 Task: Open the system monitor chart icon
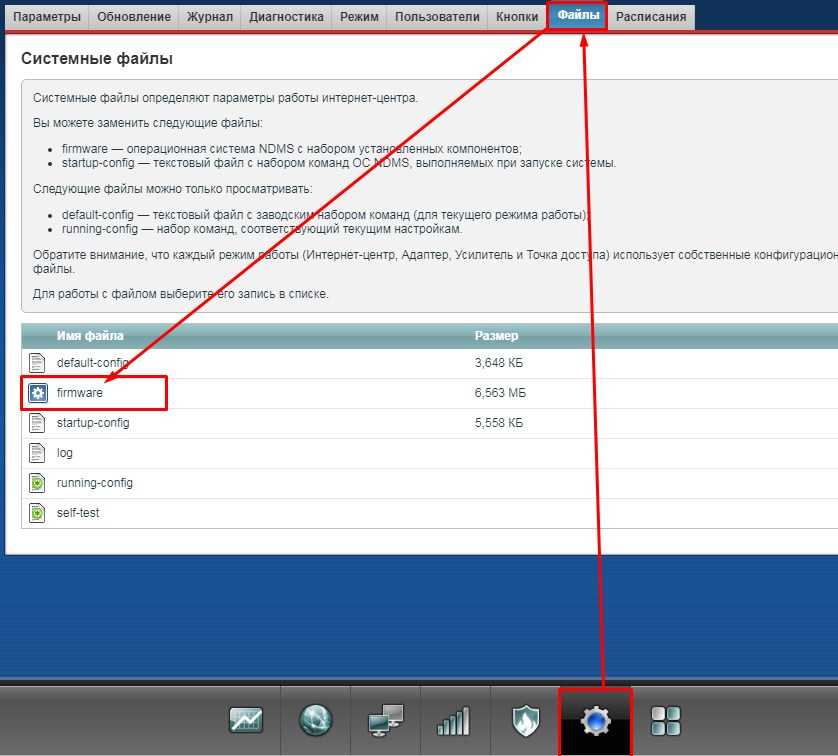[x=245, y=720]
